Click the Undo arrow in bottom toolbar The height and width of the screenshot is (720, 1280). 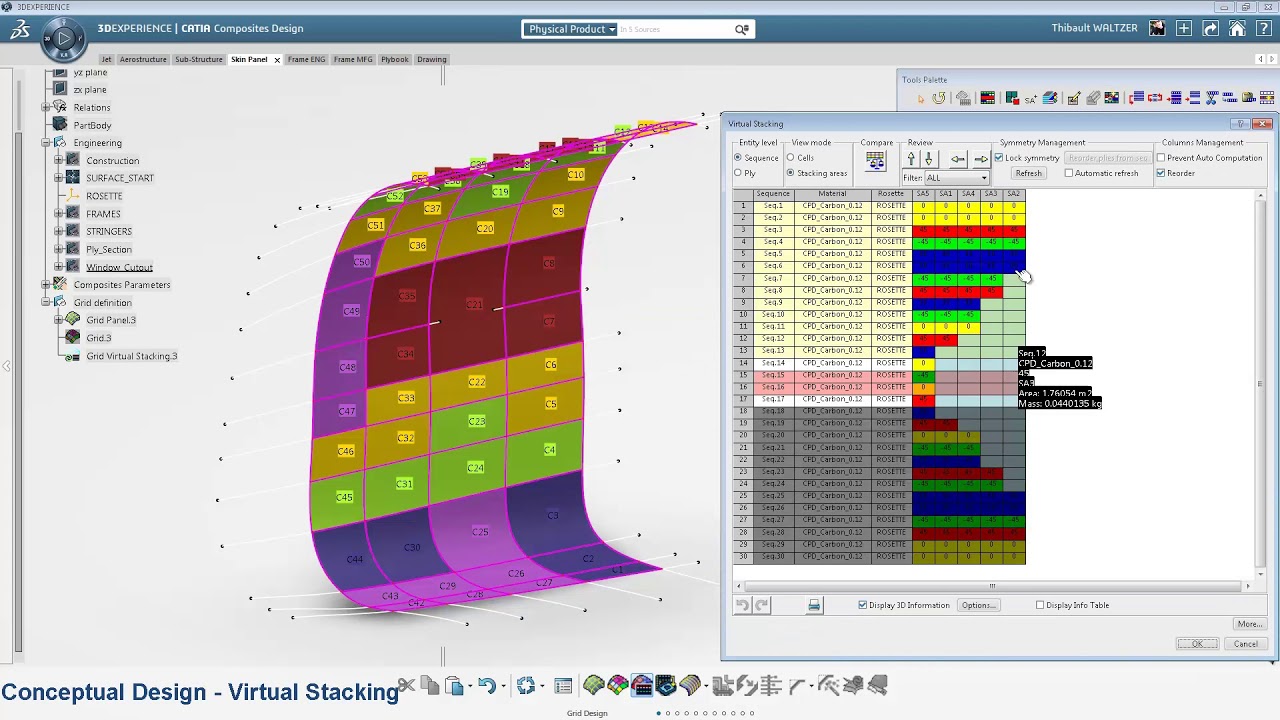click(x=486, y=686)
